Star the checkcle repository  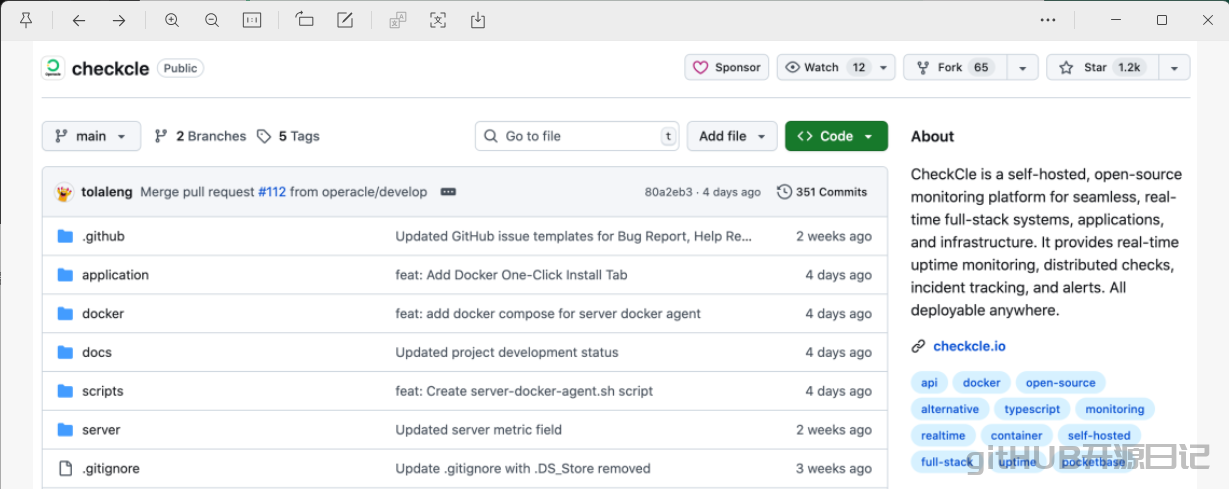1101,67
